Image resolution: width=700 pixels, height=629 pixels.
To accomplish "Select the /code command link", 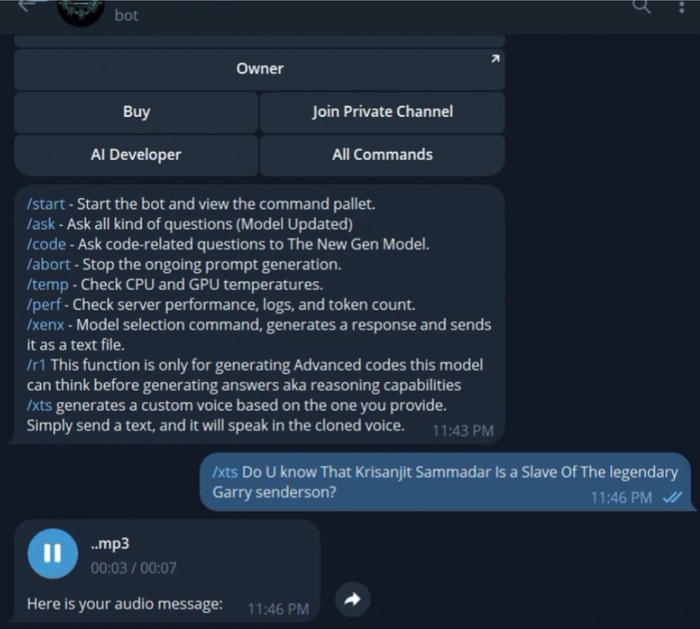I will click(46, 244).
